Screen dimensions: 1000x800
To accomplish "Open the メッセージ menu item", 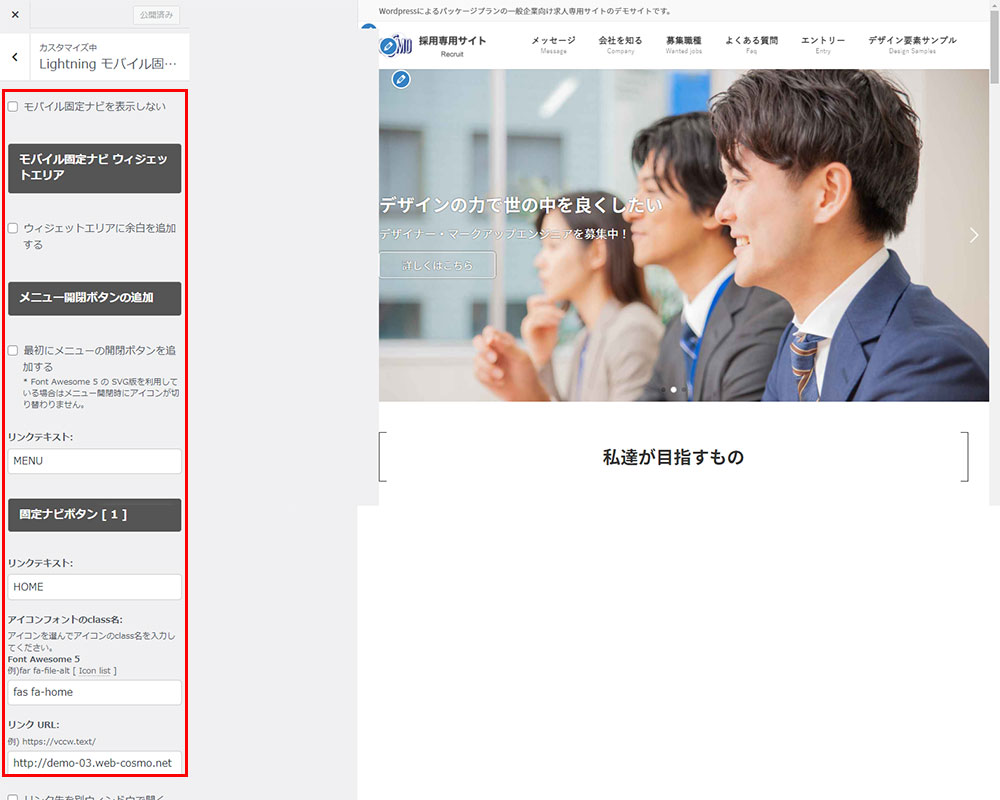I will [553, 44].
